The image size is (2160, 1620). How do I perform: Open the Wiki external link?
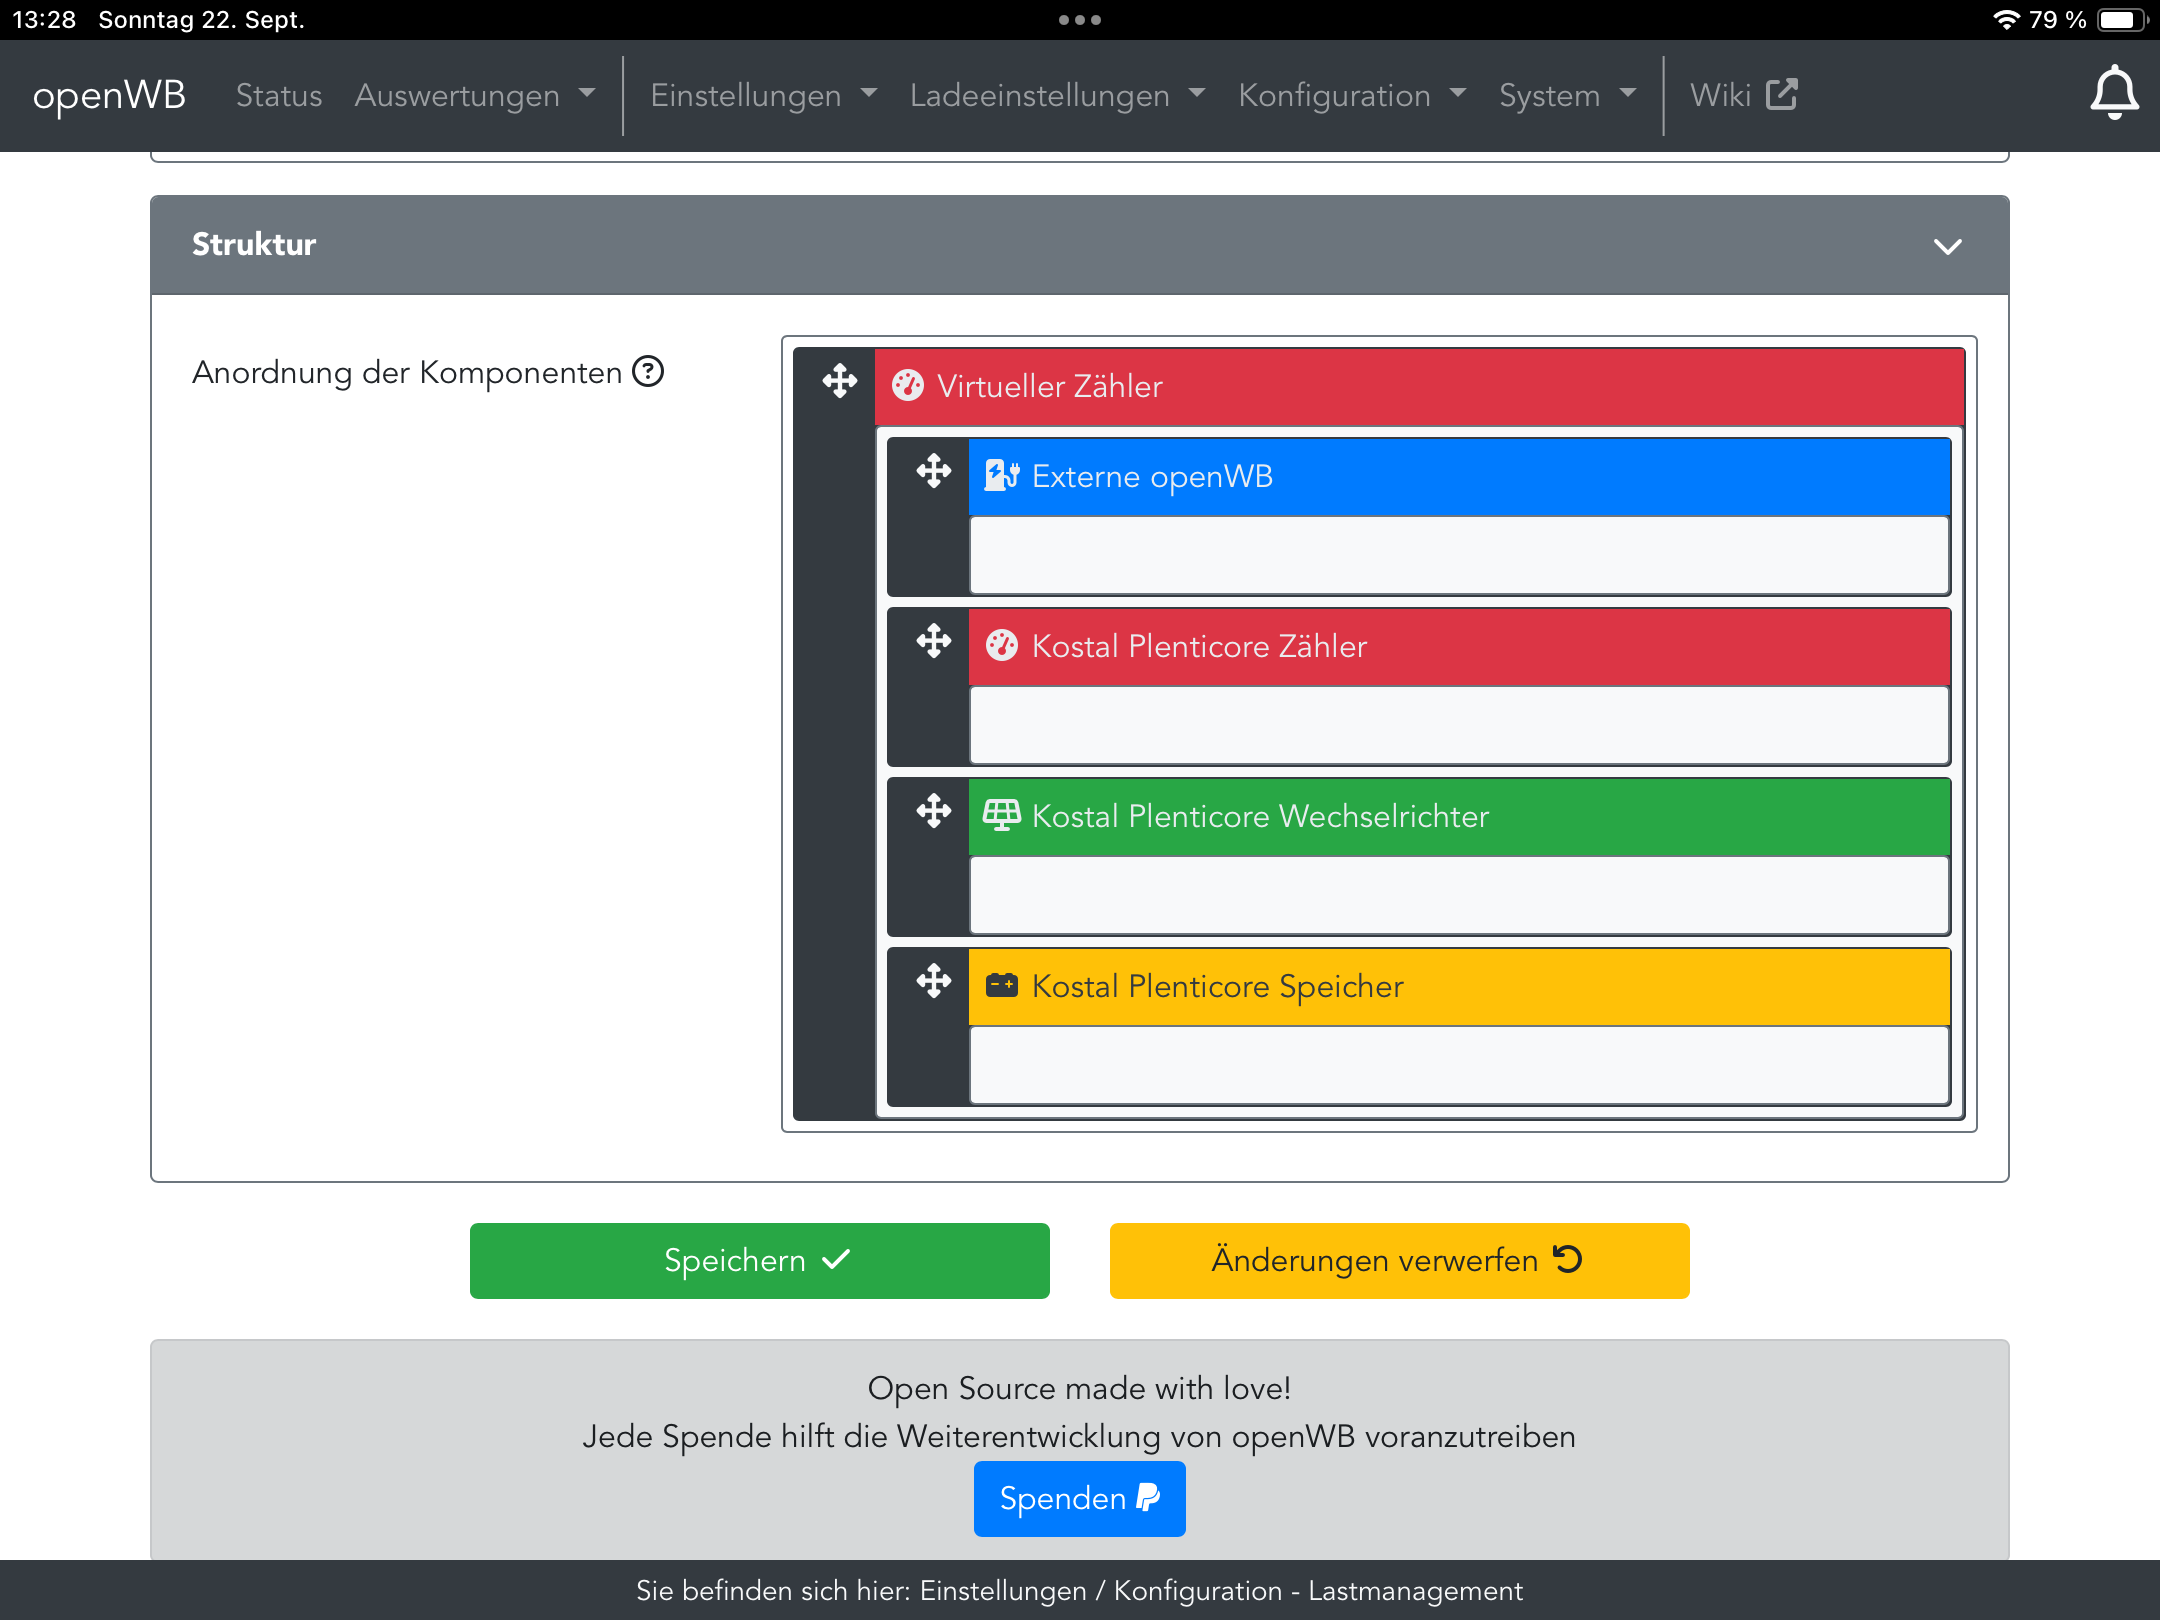[x=1742, y=95]
